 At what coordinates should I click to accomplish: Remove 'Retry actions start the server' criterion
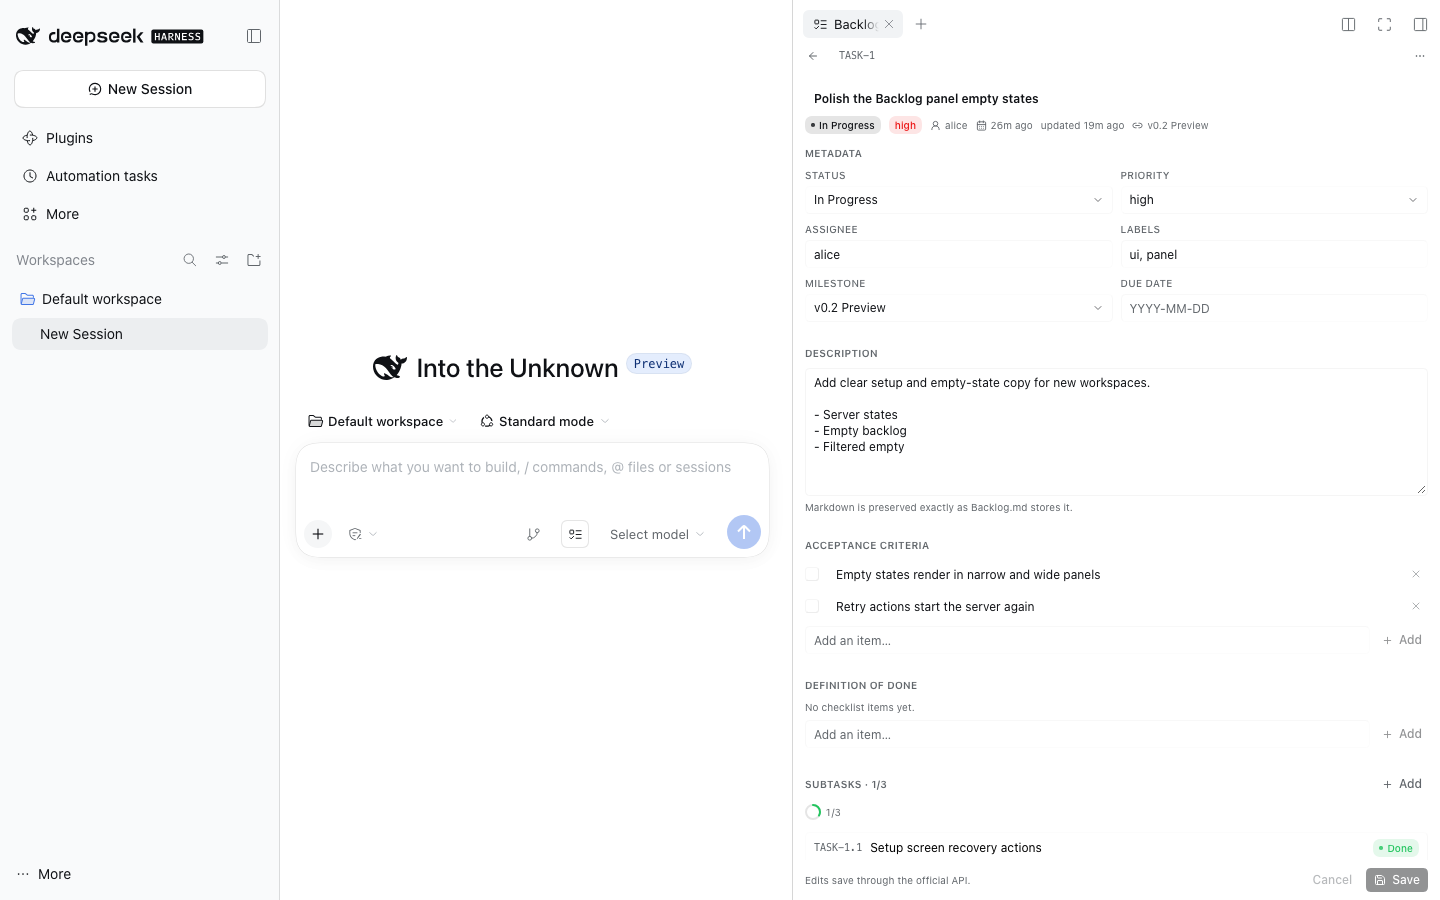(x=1416, y=606)
